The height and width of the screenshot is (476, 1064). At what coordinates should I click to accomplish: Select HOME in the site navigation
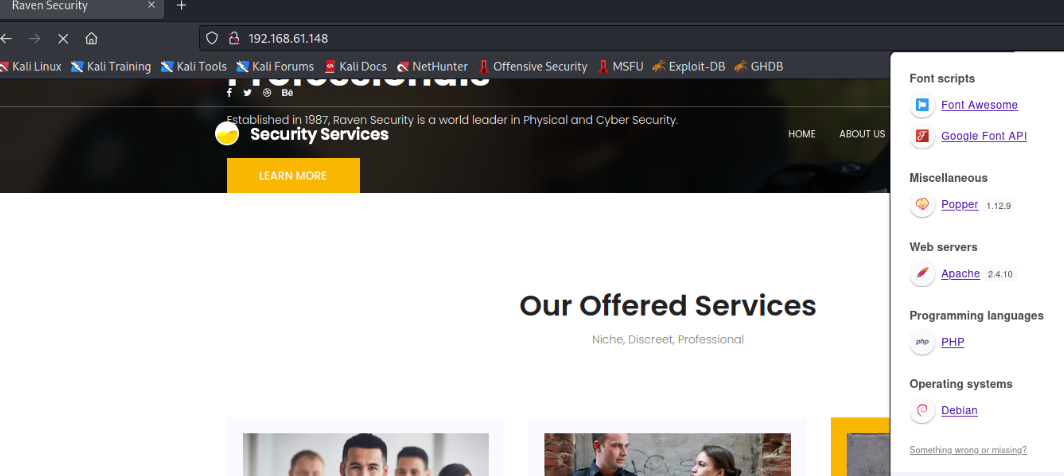[x=801, y=134]
